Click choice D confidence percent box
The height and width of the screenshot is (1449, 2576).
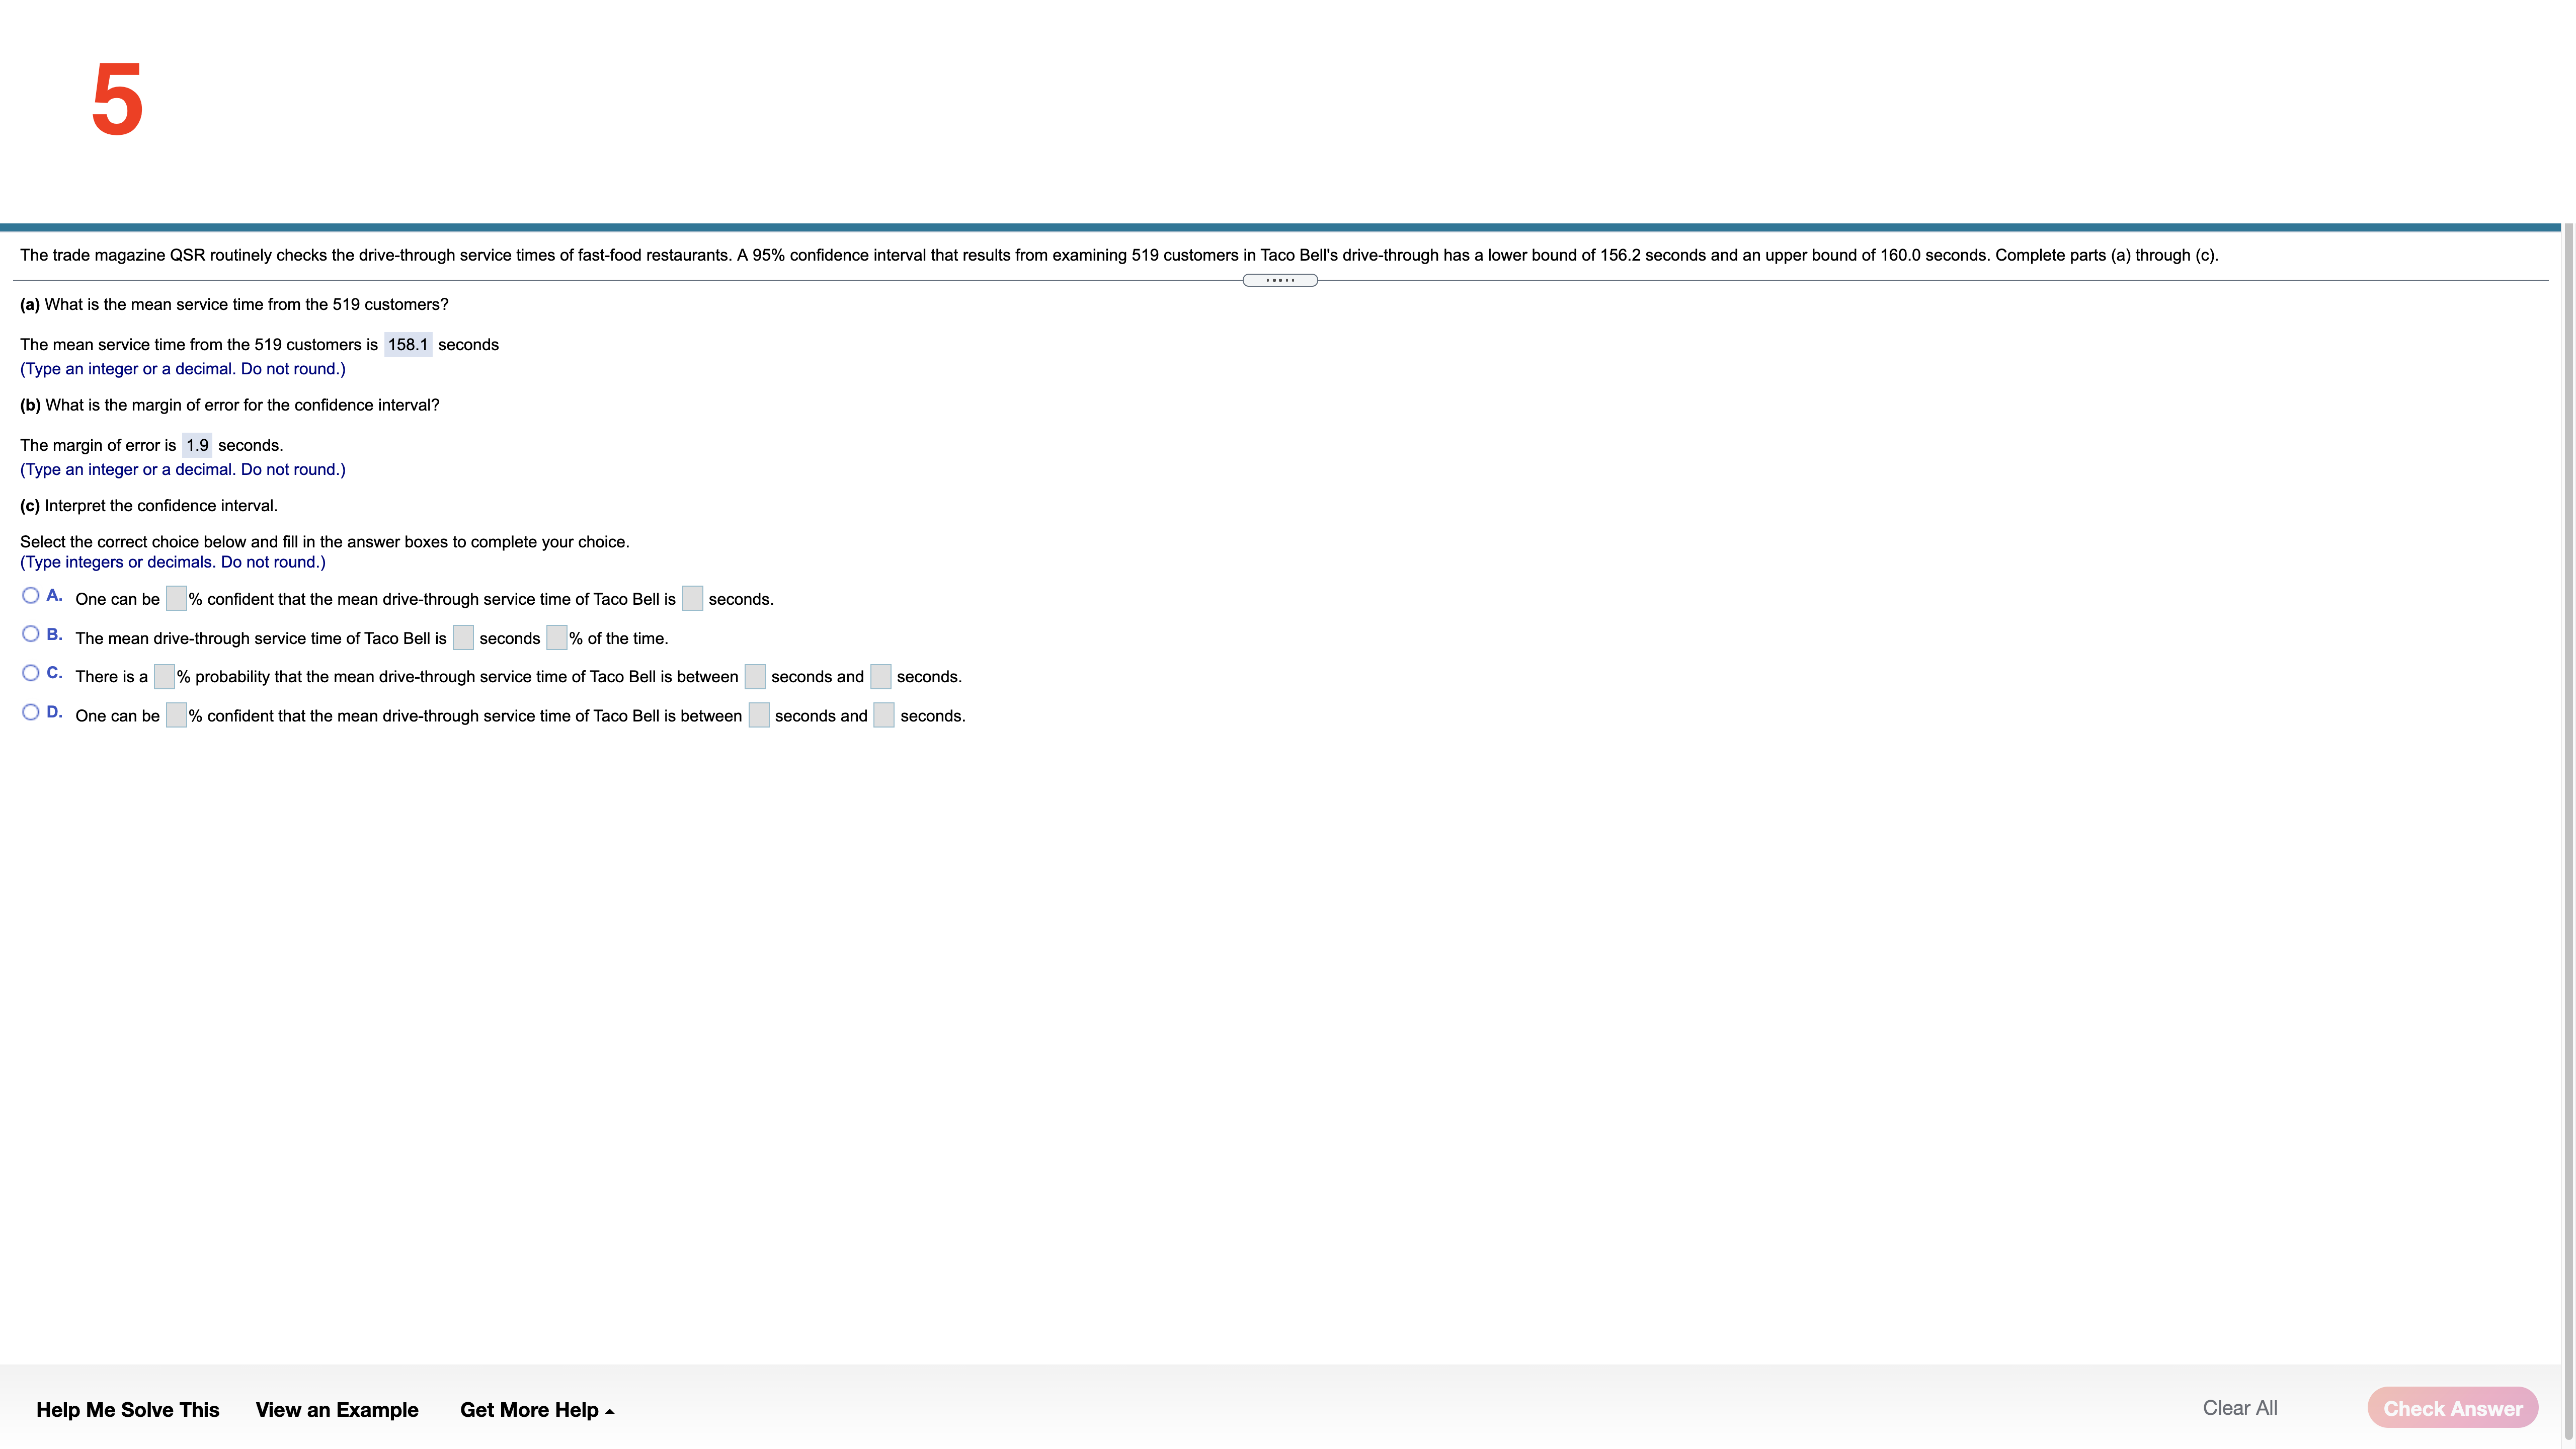[x=176, y=716]
